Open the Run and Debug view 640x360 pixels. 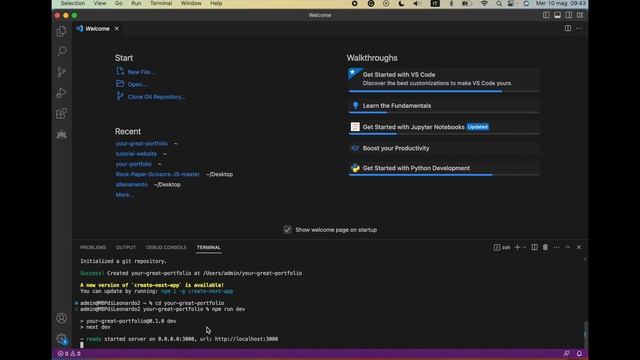pyautogui.click(x=61, y=93)
